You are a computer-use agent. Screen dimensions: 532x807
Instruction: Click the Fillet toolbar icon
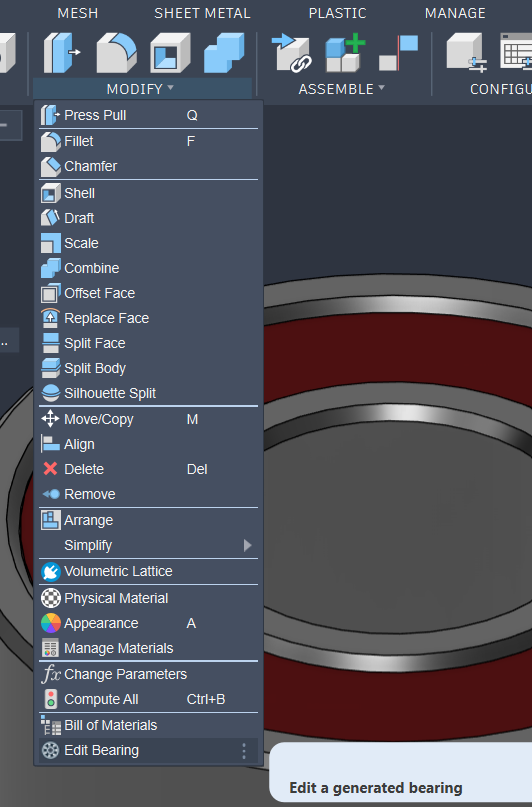click(x=117, y=52)
